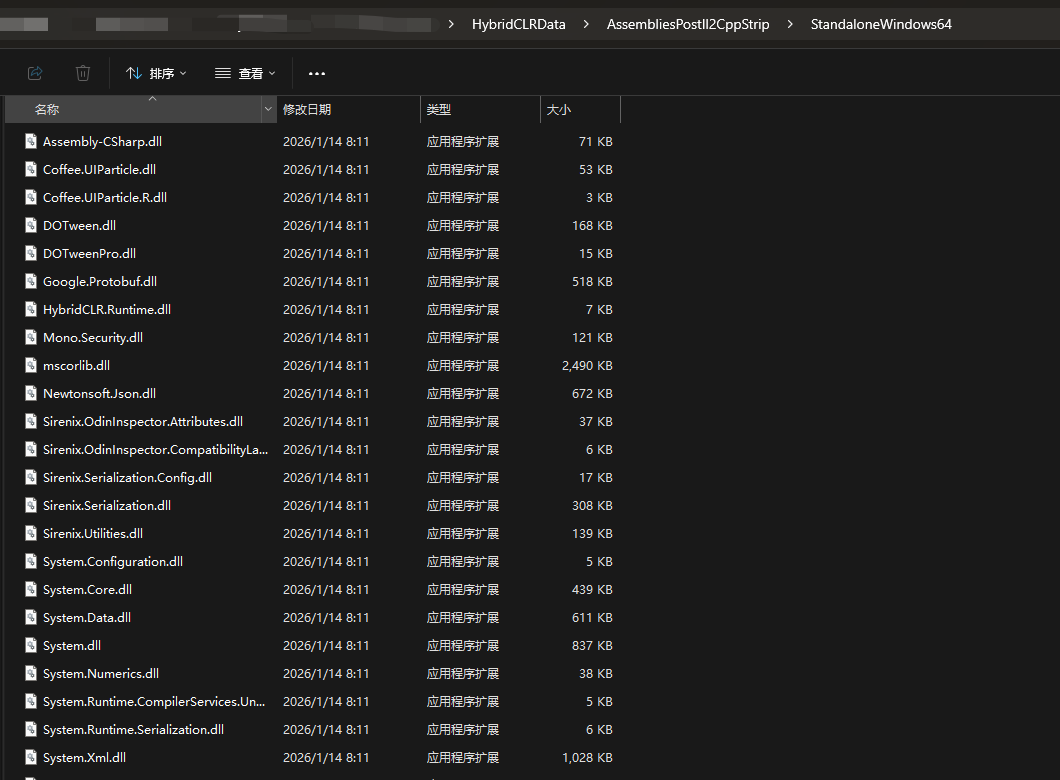
Task: Sort by the 类型 column header
Action: [x=480, y=109]
